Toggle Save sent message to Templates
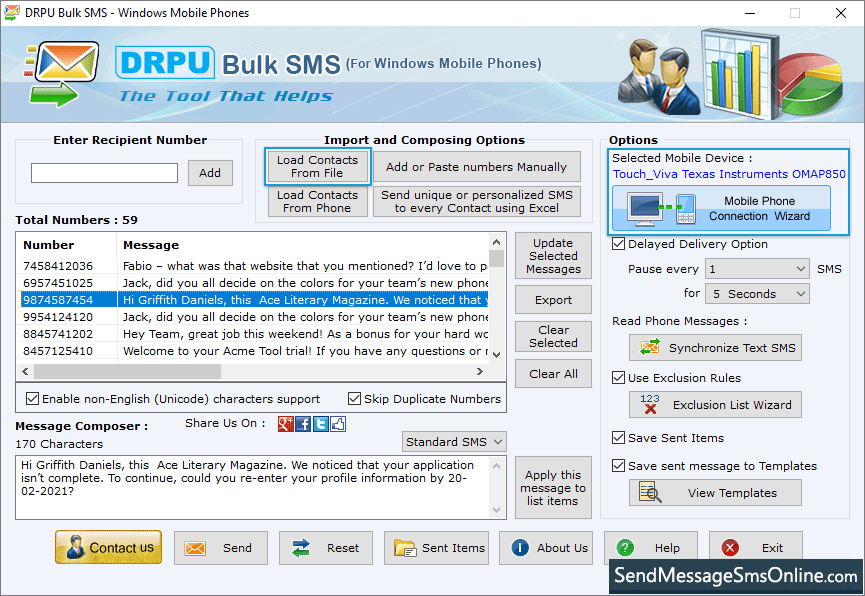The height and width of the screenshot is (596, 865). point(618,466)
